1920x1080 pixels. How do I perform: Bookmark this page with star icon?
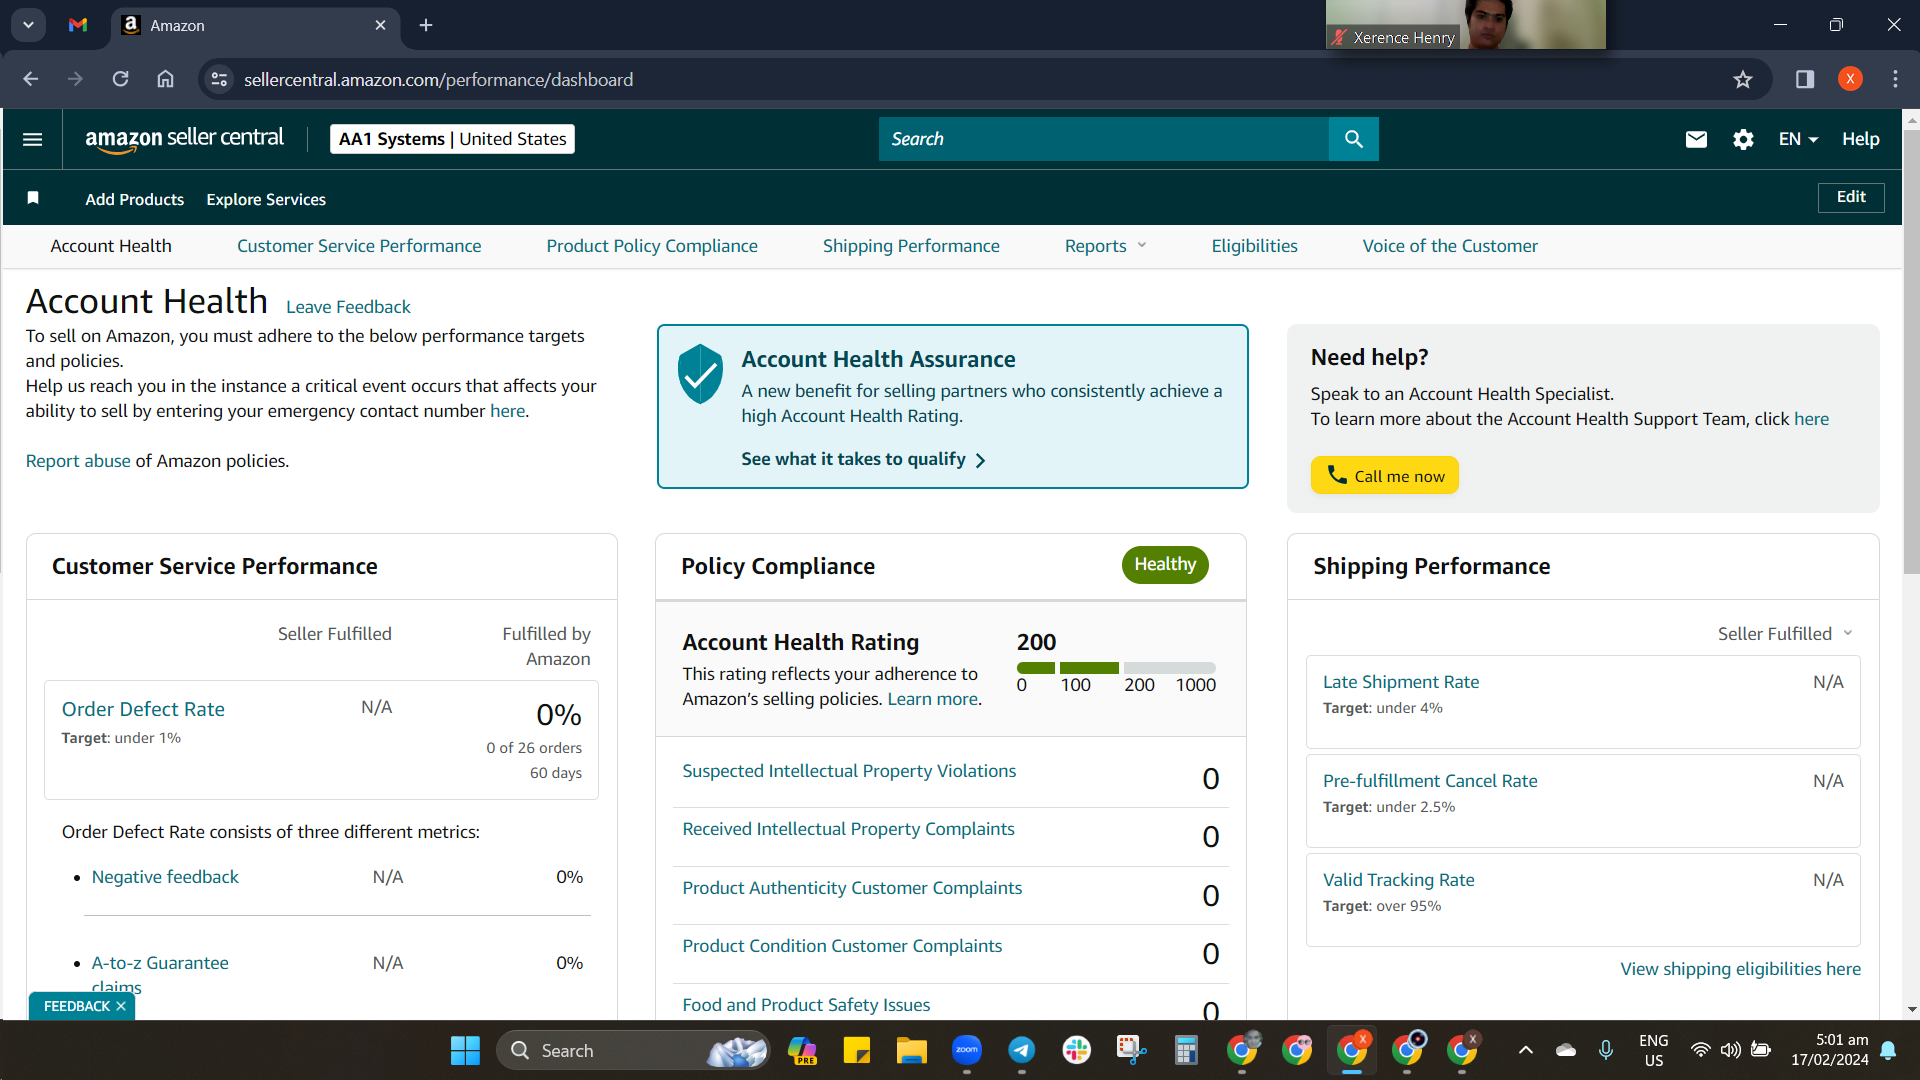[x=1743, y=79]
